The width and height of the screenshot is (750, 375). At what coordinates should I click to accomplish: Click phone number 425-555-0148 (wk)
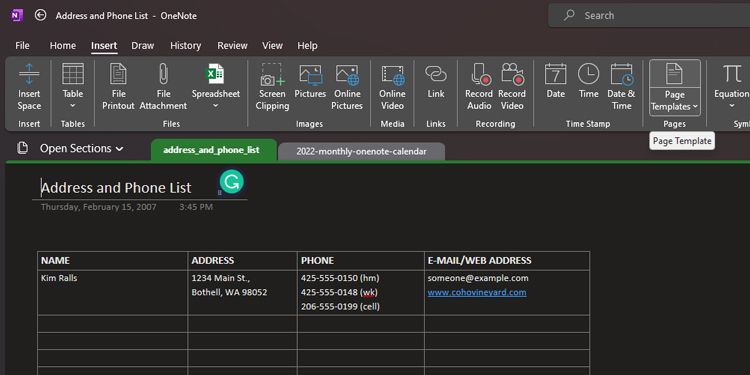point(340,292)
